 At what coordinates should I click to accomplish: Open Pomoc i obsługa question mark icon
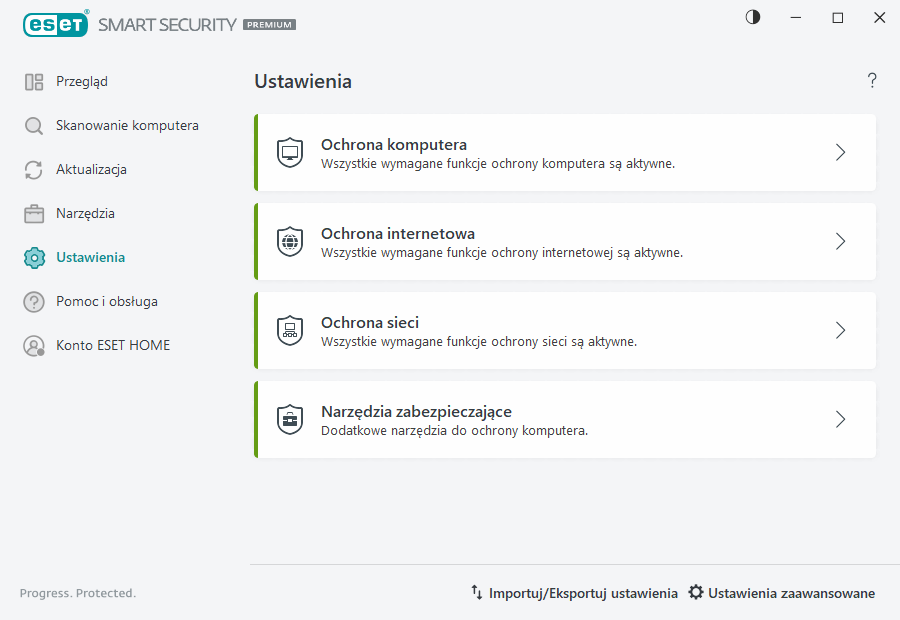[33, 301]
